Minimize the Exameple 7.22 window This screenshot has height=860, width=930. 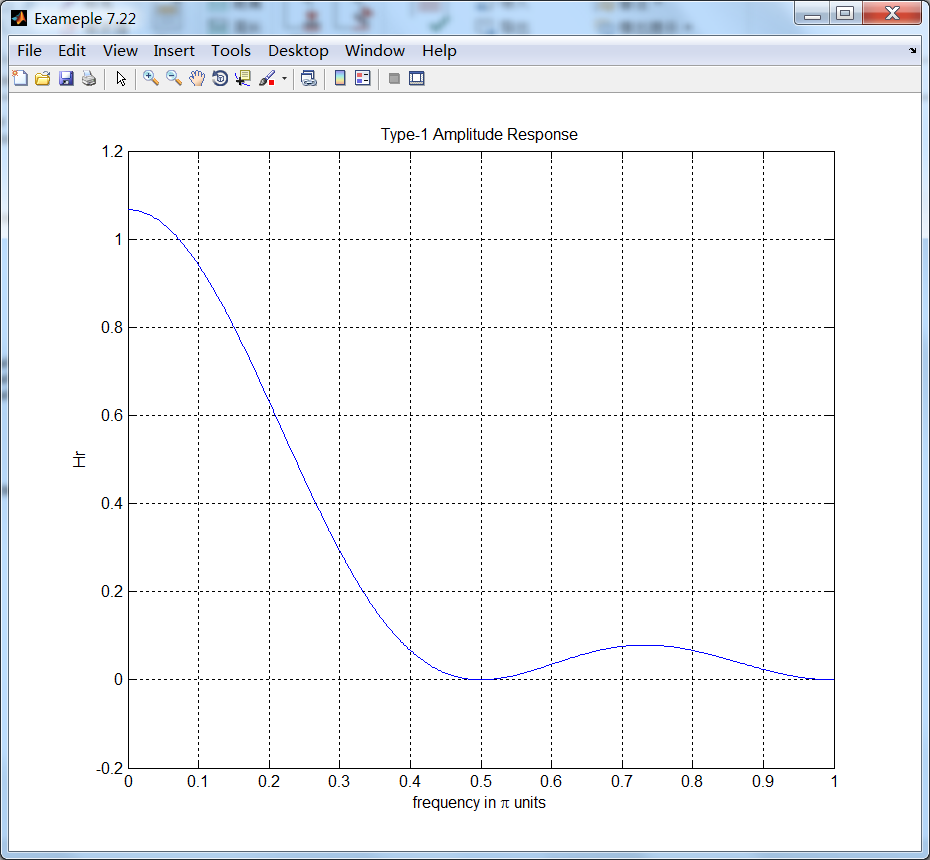(x=812, y=14)
